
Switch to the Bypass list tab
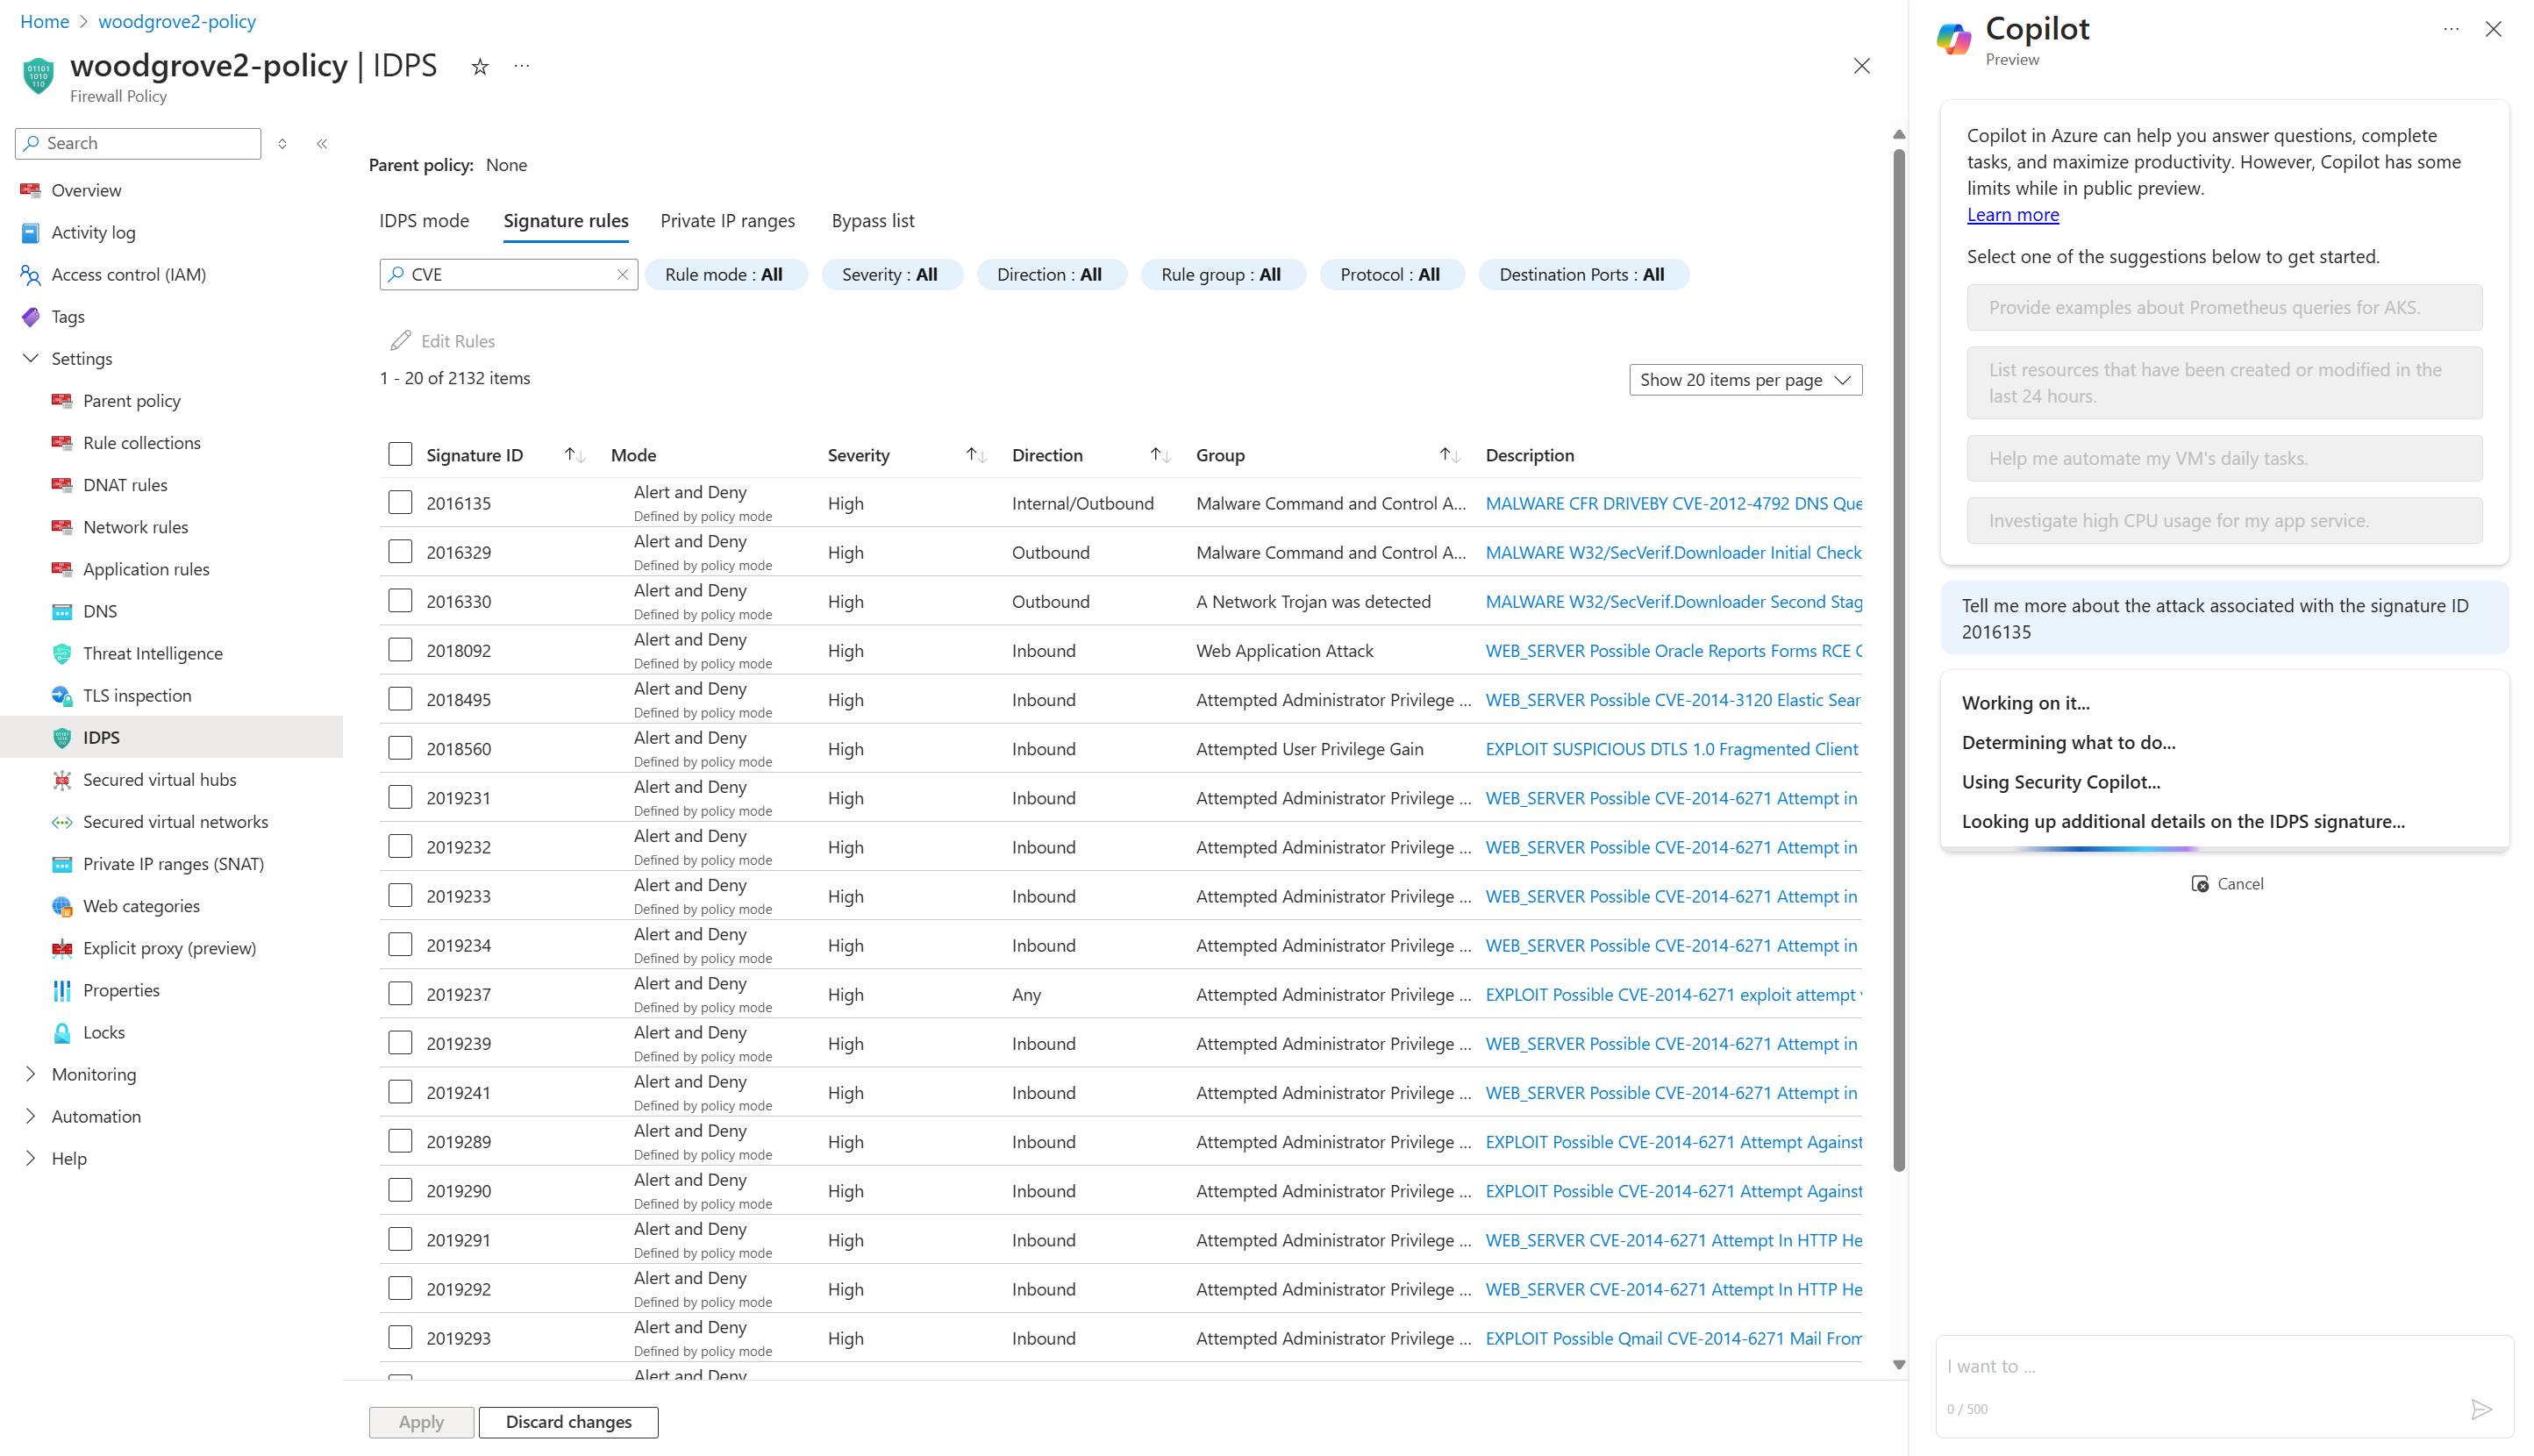coord(872,221)
